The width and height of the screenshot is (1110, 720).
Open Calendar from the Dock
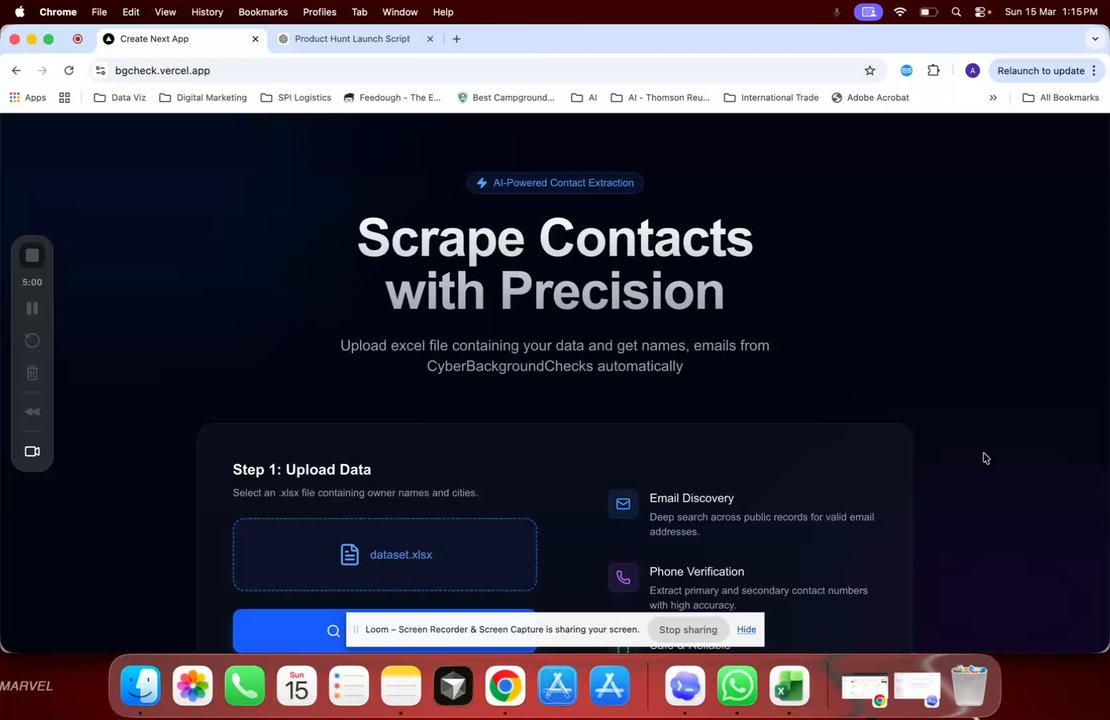pyautogui.click(x=297, y=685)
